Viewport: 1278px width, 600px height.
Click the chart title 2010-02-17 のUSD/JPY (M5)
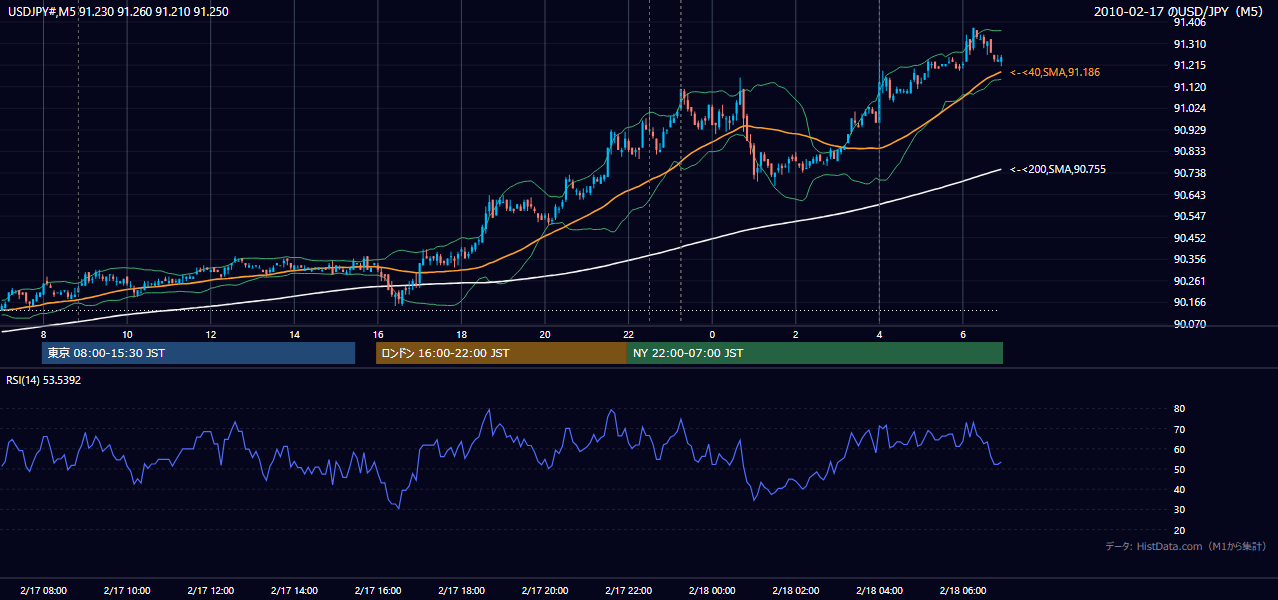[1180, 11]
